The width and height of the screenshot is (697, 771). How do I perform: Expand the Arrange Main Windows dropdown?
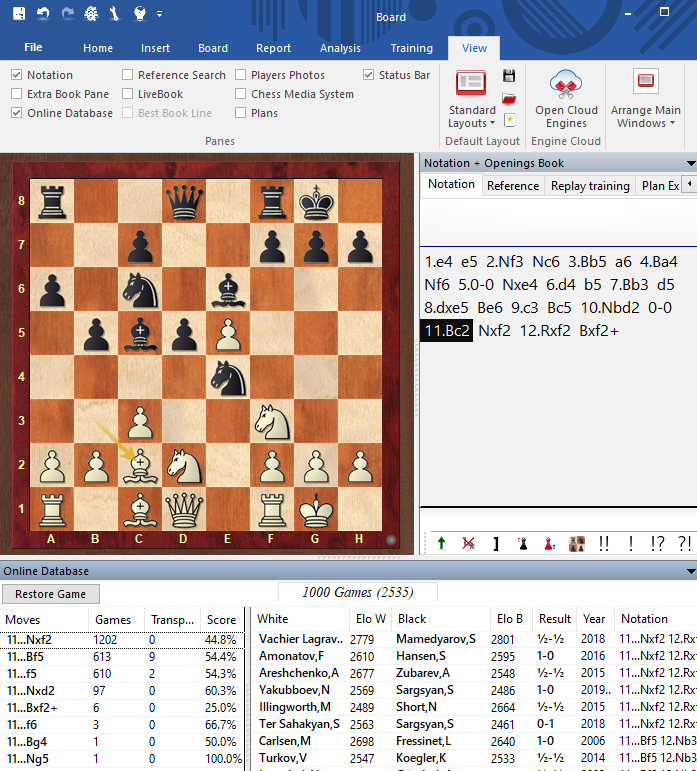click(645, 117)
